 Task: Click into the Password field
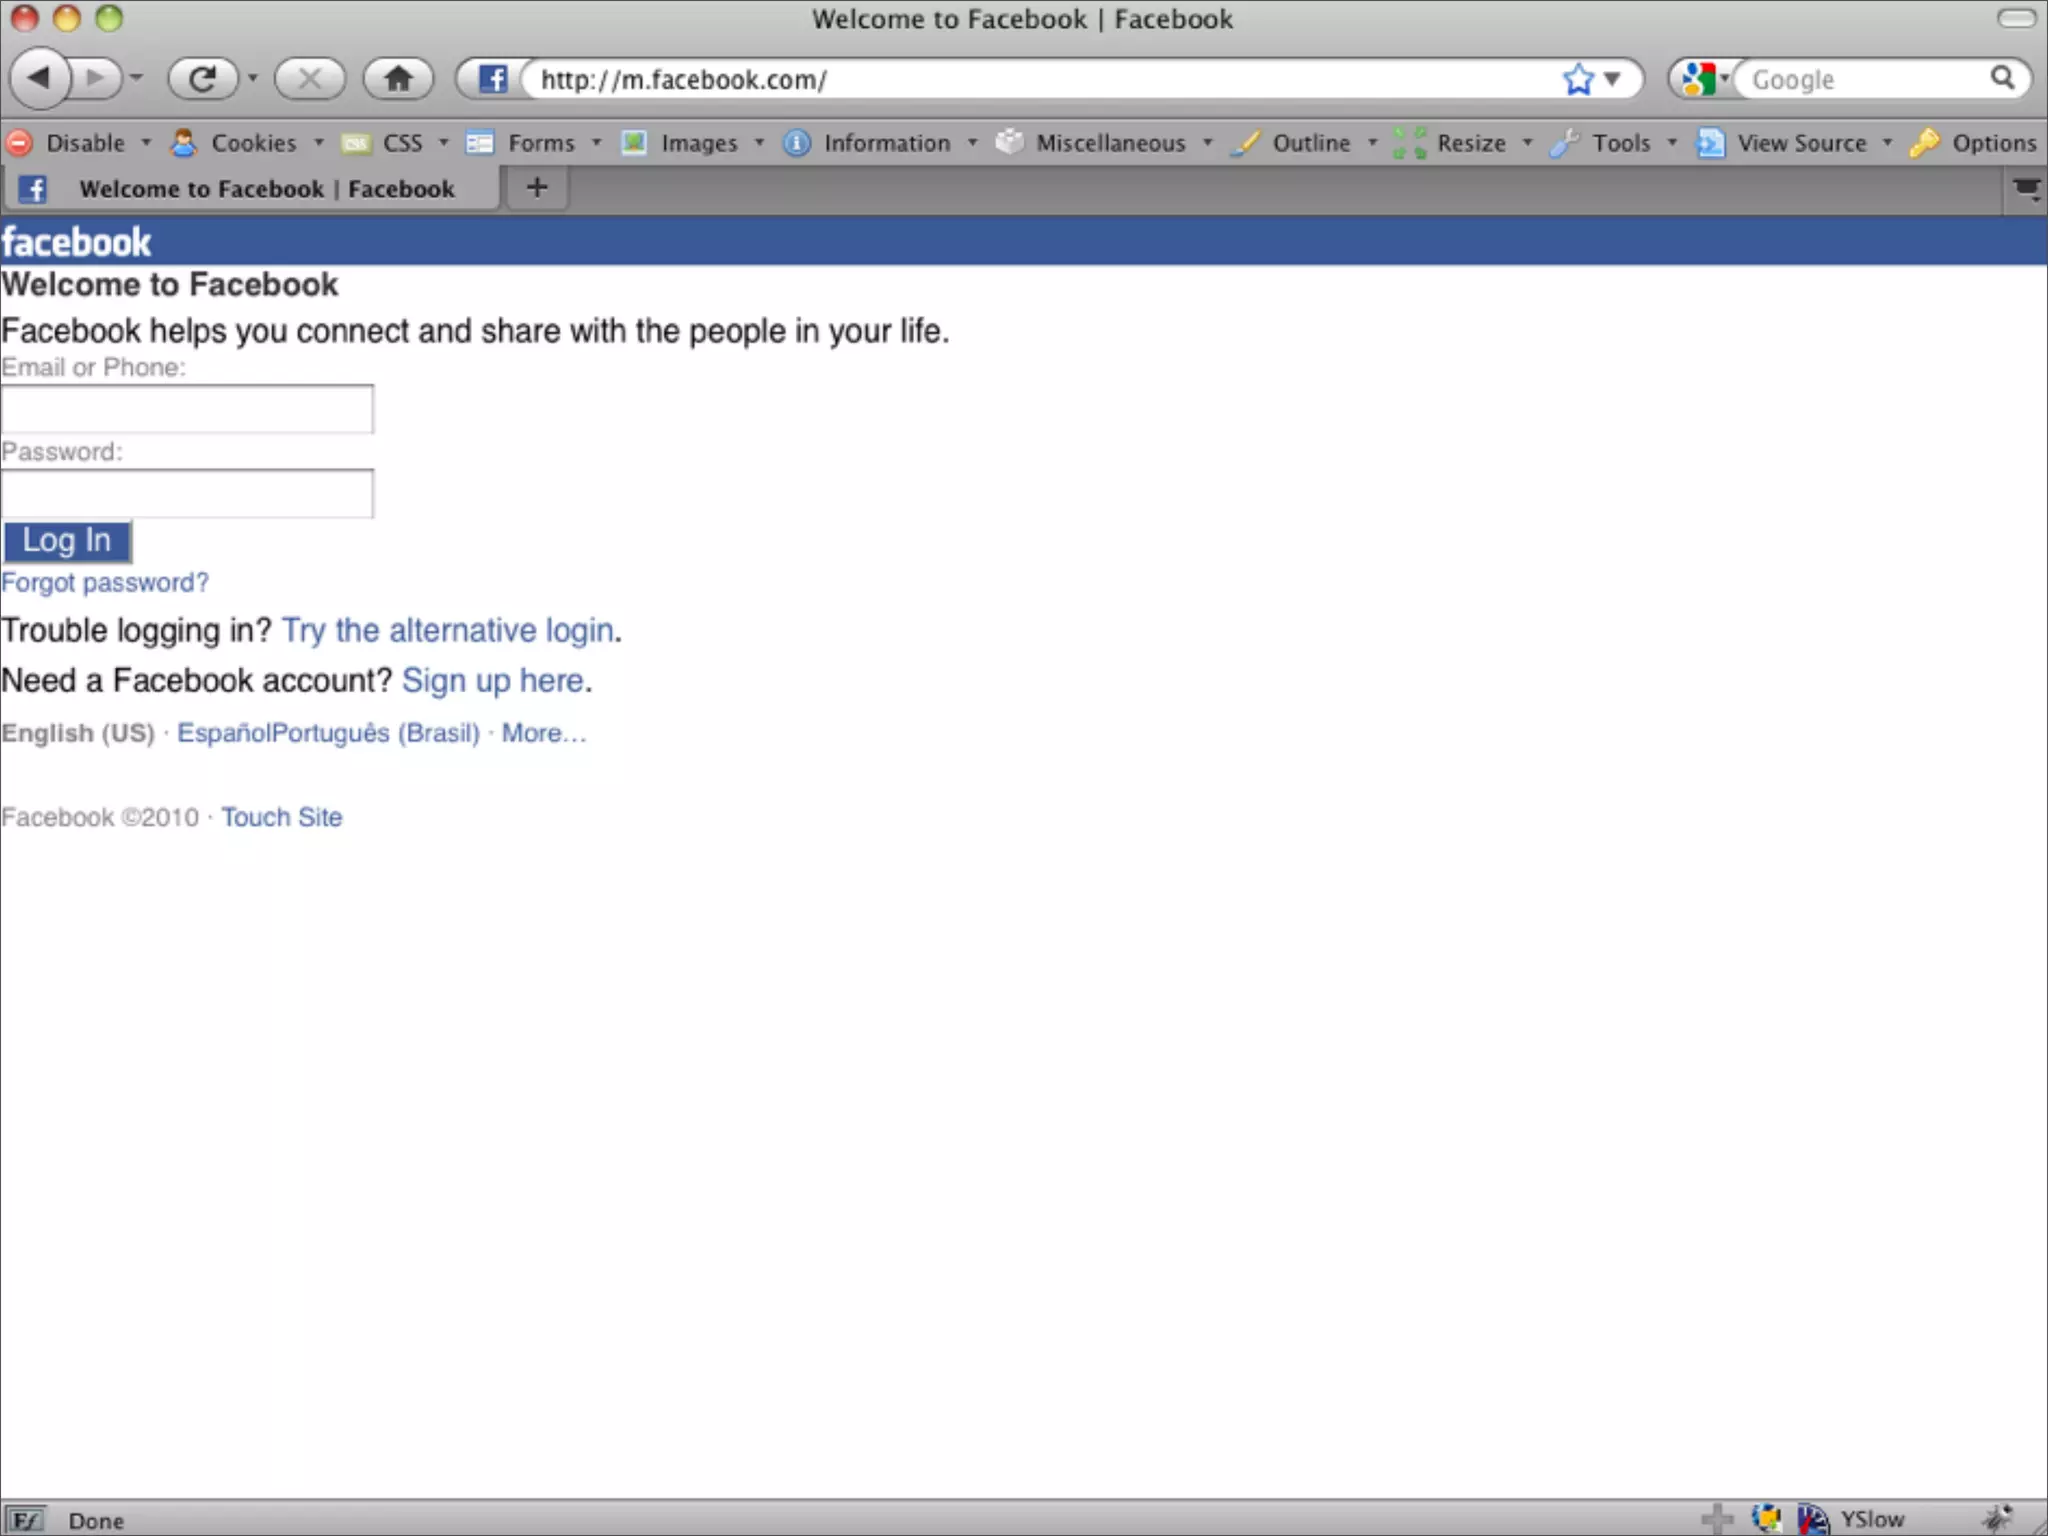(187, 494)
